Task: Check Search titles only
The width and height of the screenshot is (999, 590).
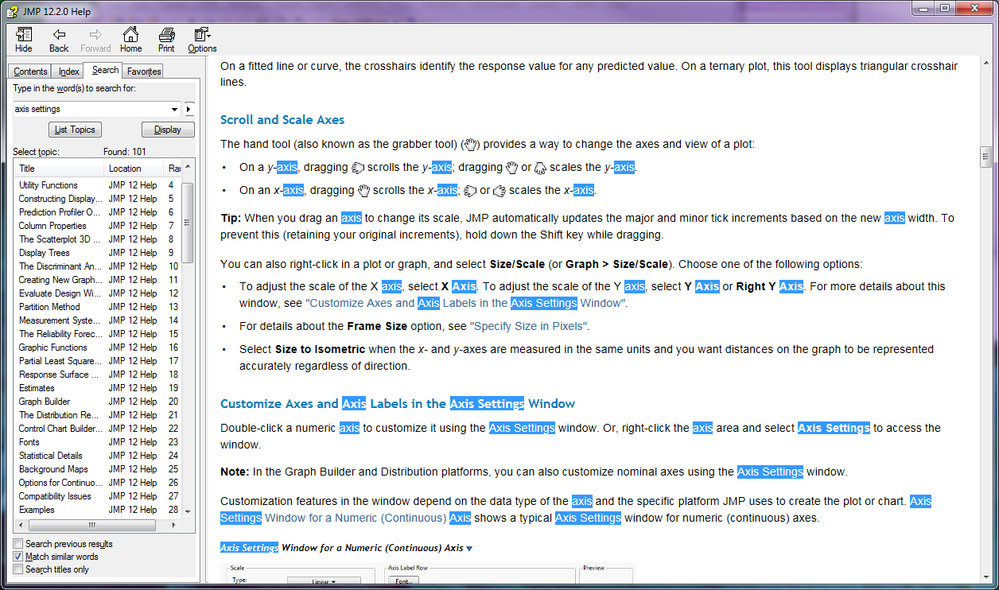Action: pyautogui.click(x=18, y=569)
